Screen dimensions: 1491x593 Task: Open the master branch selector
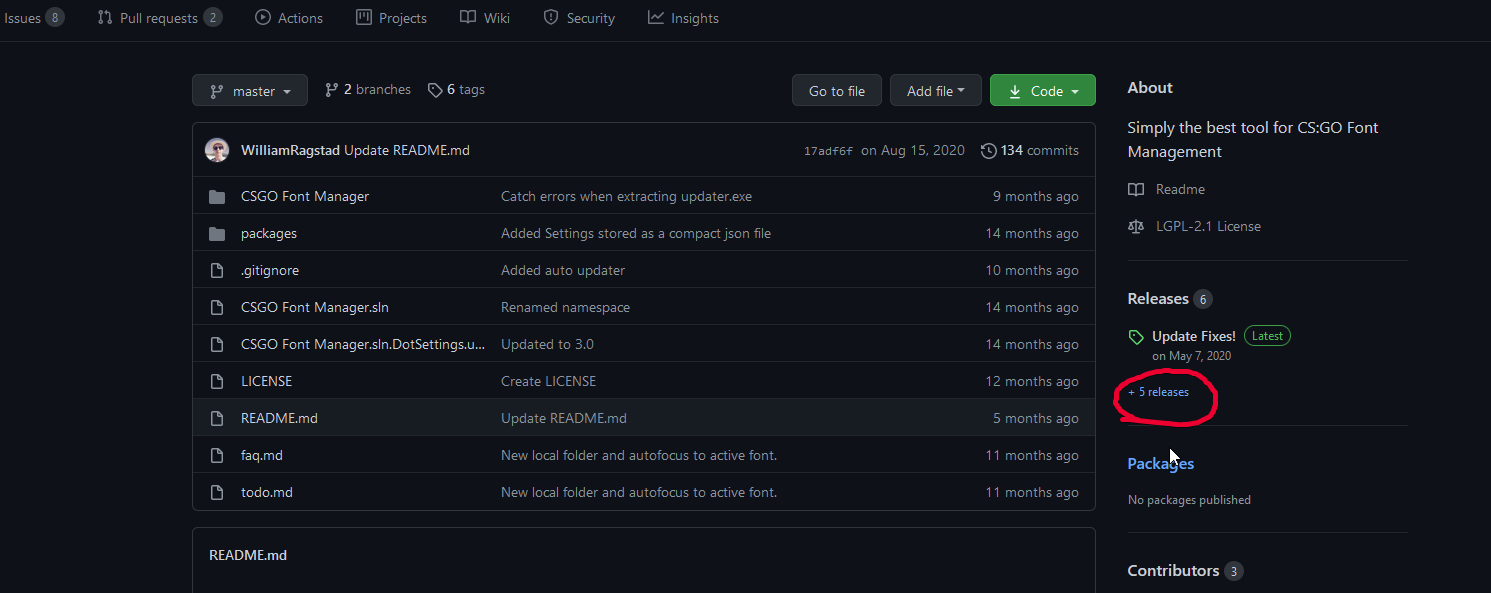(249, 89)
